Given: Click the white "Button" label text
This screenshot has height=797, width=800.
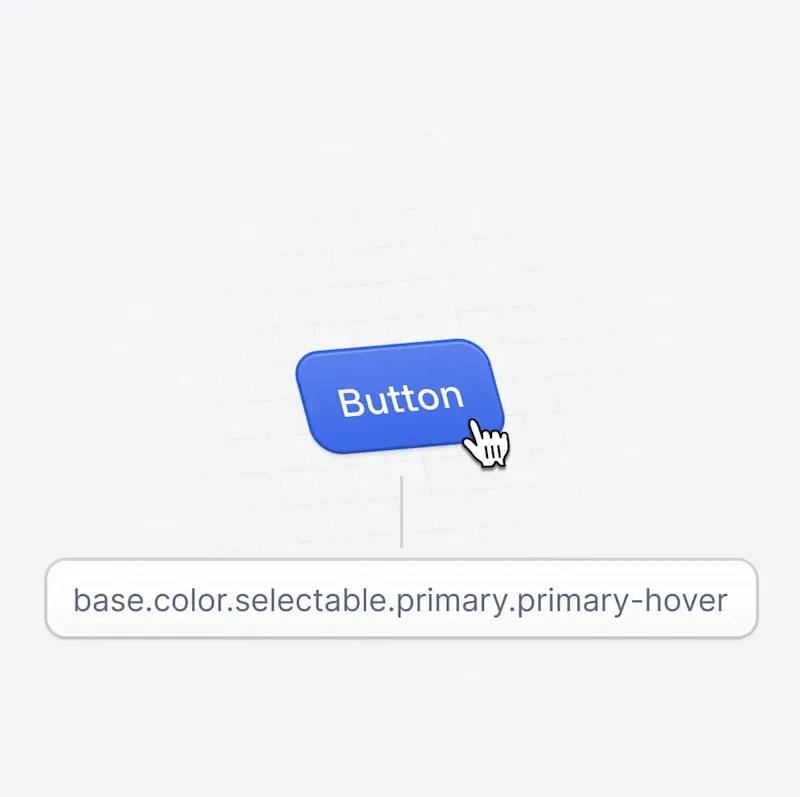Looking at the screenshot, I should point(401,400).
